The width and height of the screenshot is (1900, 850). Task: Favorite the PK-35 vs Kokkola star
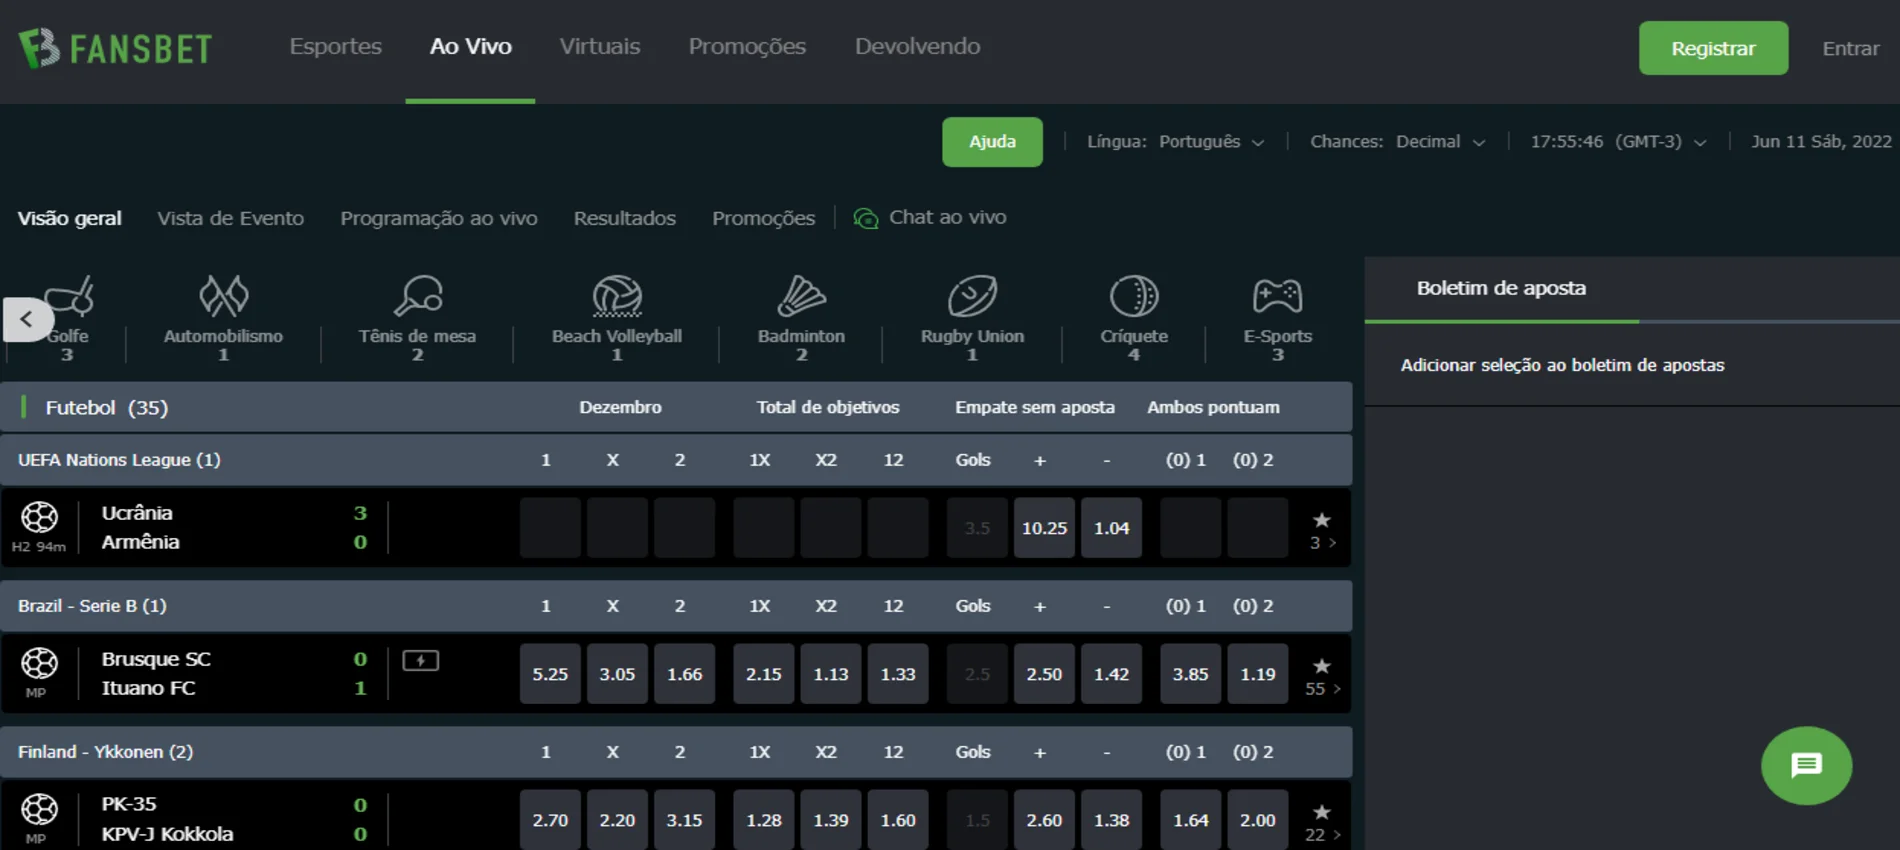(x=1321, y=812)
